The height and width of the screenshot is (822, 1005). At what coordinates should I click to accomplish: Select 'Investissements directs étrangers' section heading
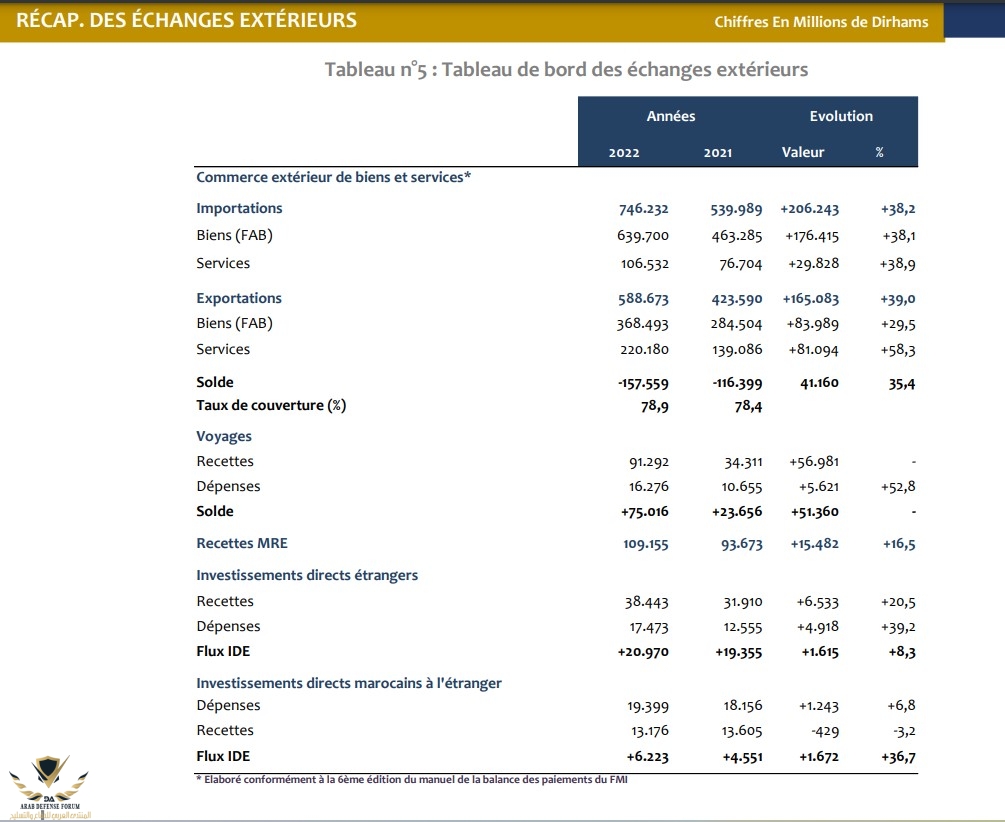[307, 575]
